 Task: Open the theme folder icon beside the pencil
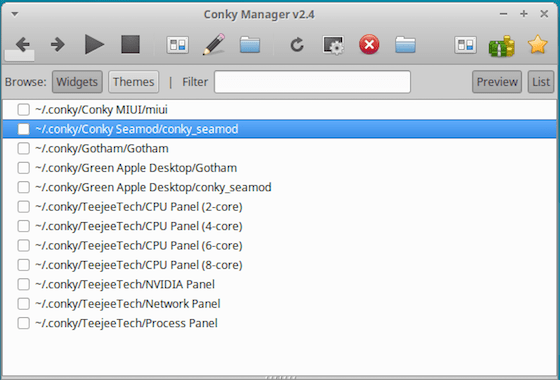coord(250,45)
